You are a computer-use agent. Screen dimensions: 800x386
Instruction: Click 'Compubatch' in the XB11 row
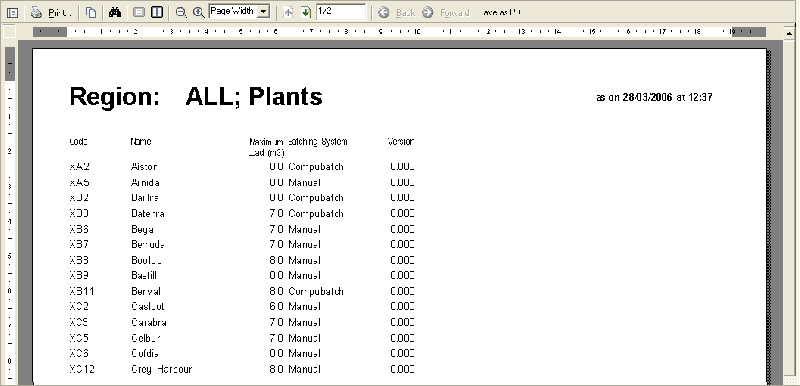point(316,292)
